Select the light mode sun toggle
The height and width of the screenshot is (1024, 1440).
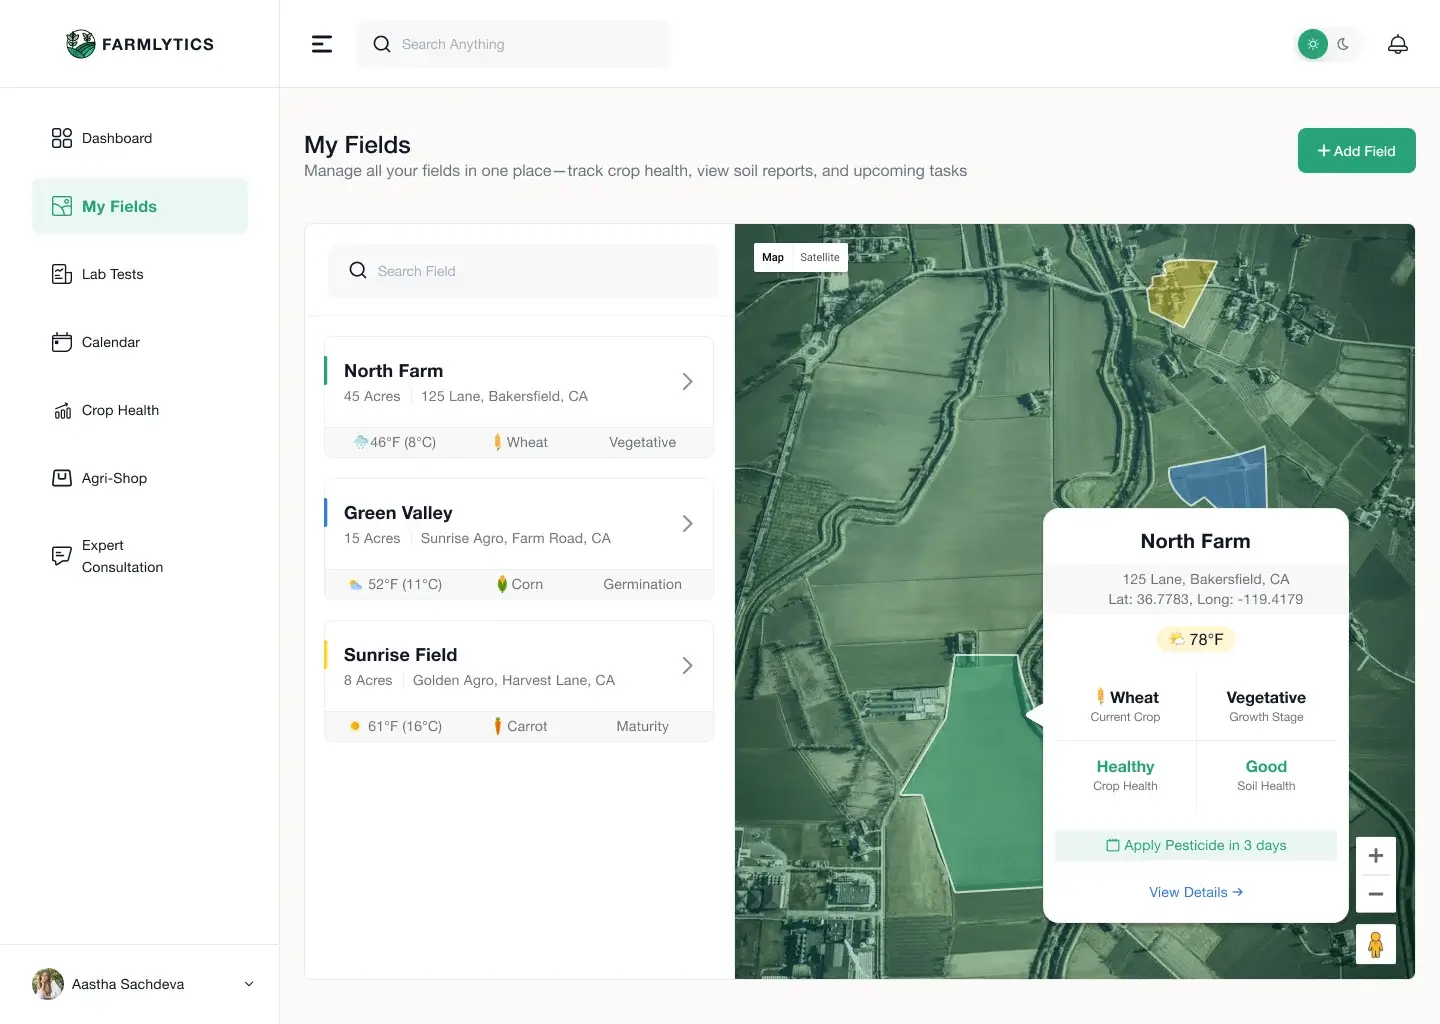[1312, 44]
